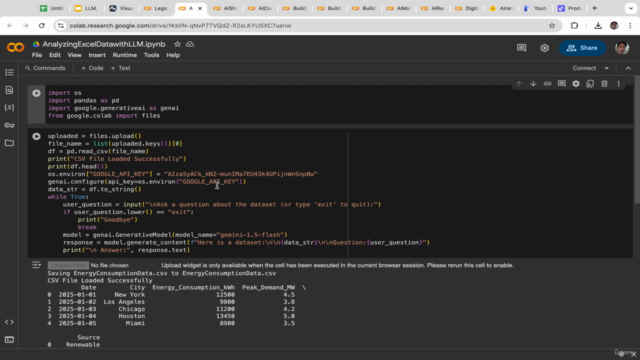640x360 pixels.
Task: Open the browser tab search dropdown
Action: (x=631, y=8)
